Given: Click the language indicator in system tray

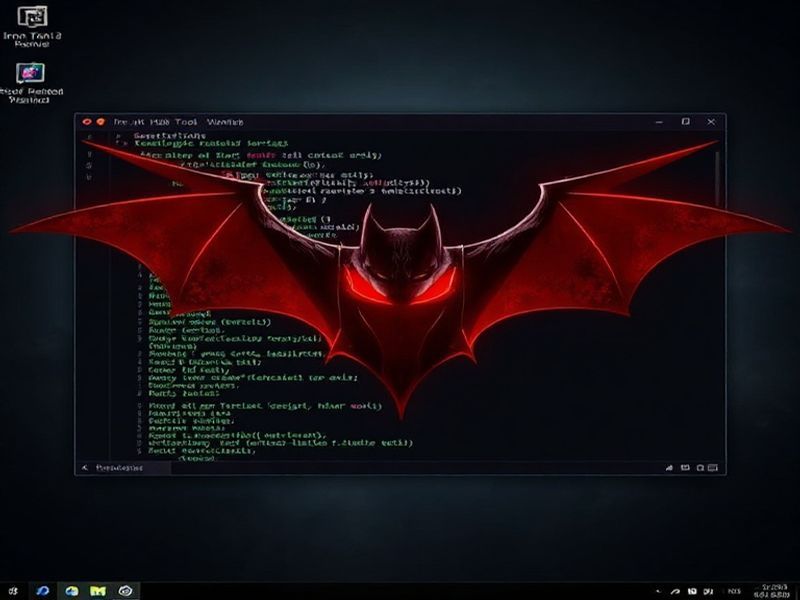Looking at the screenshot, I should click(734, 591).
